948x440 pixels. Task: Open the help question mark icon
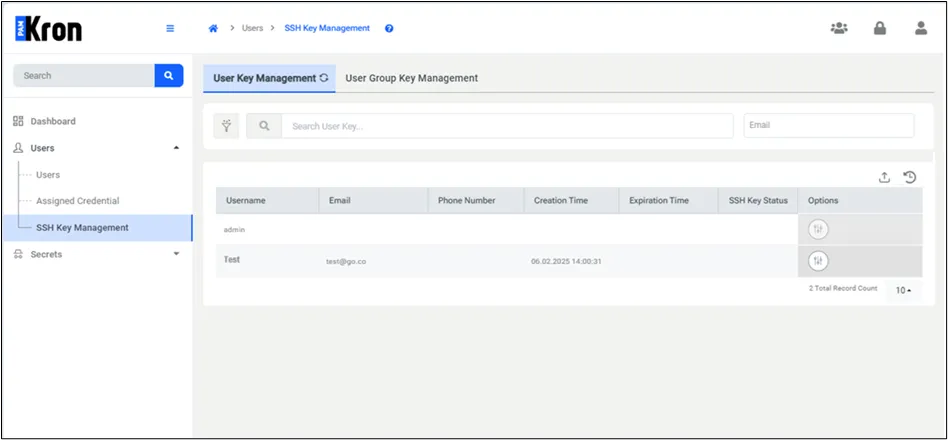[389, 28]
